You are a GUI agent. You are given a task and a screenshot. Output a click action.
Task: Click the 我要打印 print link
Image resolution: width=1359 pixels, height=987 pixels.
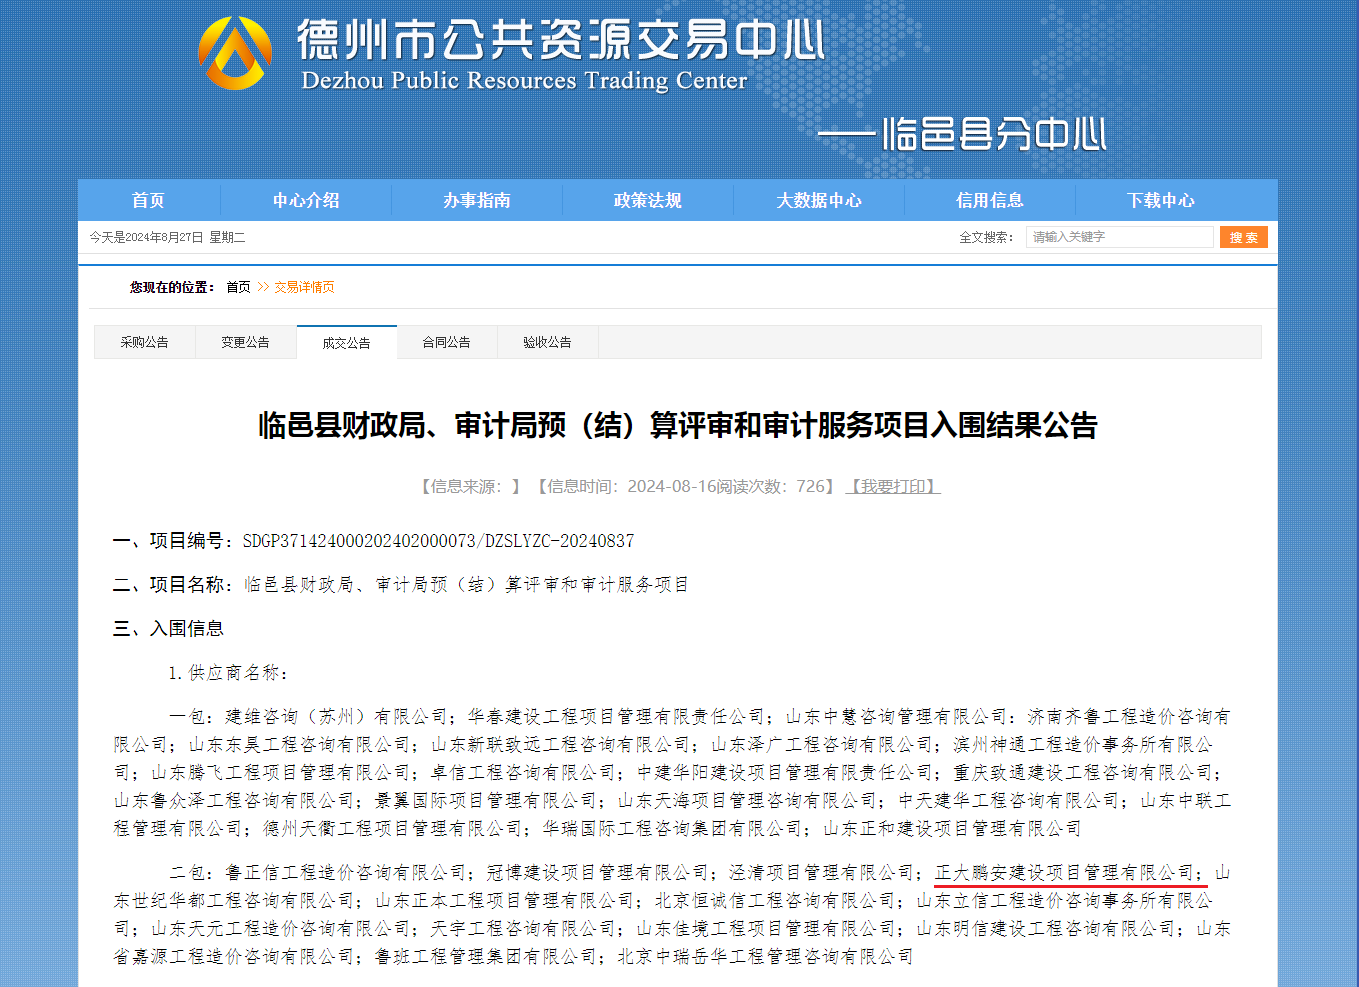[x=893, y=486]
